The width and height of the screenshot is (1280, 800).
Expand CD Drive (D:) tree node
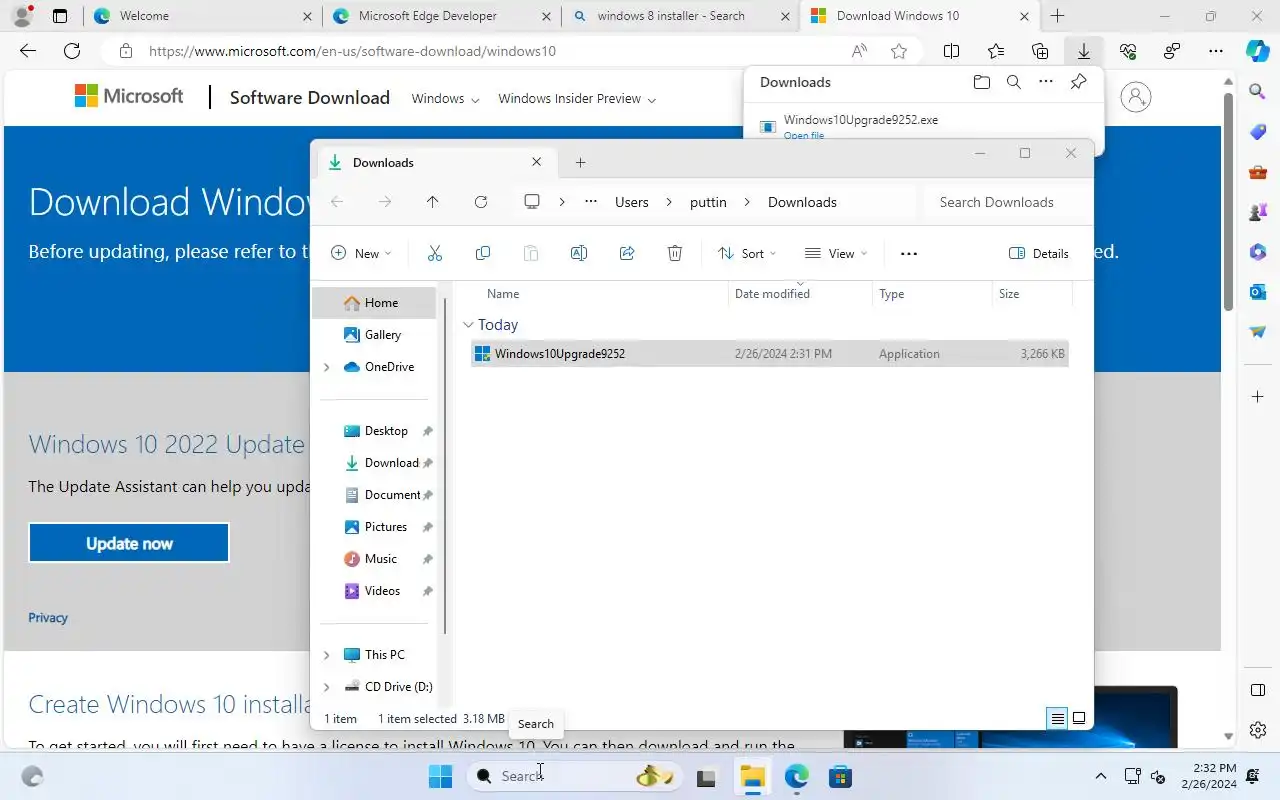326,687
